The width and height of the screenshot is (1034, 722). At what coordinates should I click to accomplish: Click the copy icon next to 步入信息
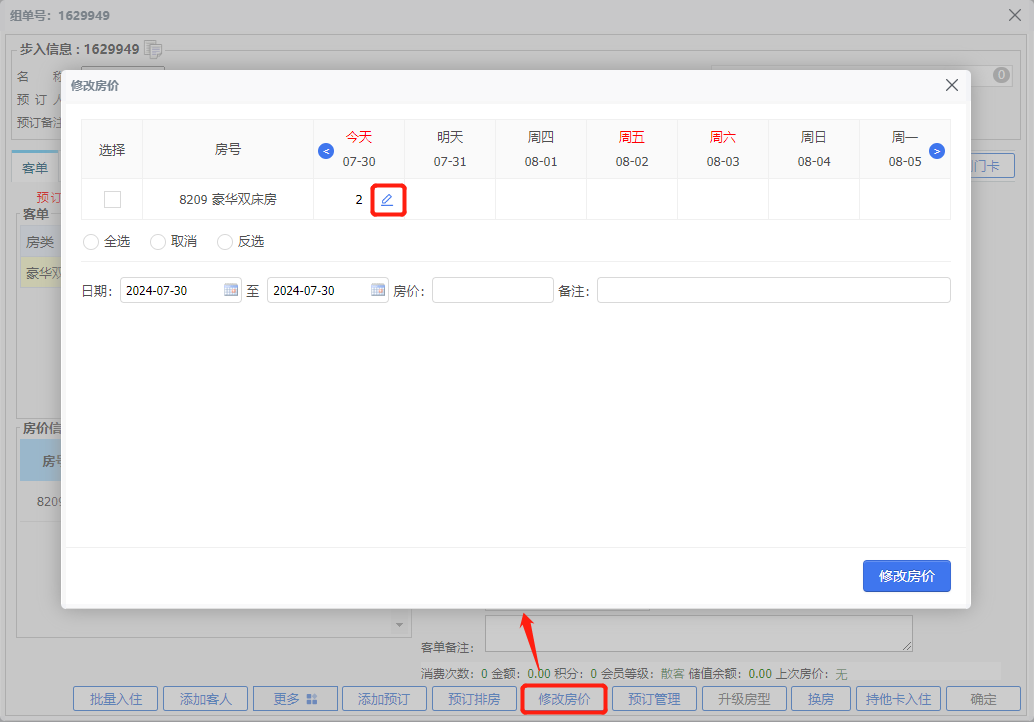pos(153,49)
